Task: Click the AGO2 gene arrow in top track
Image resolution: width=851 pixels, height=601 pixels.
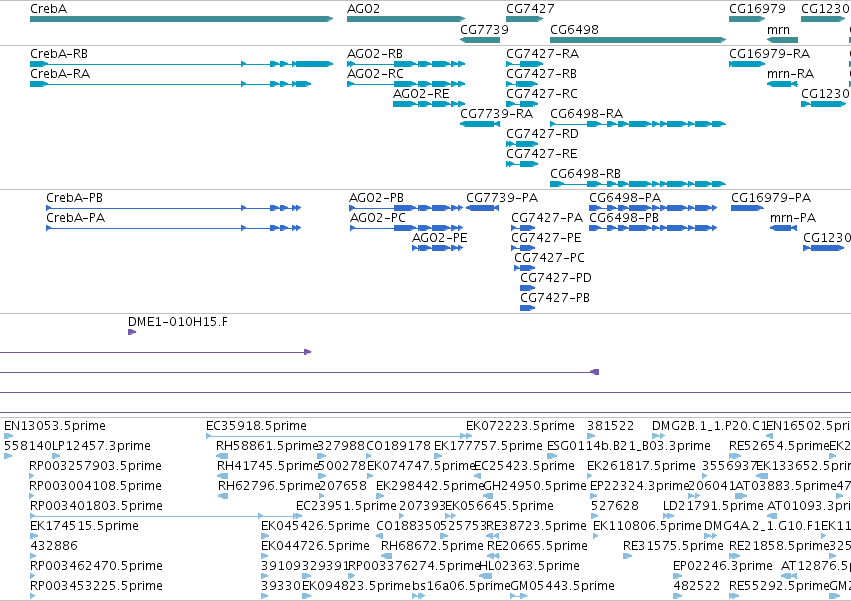Action: [x=406, y=19]
